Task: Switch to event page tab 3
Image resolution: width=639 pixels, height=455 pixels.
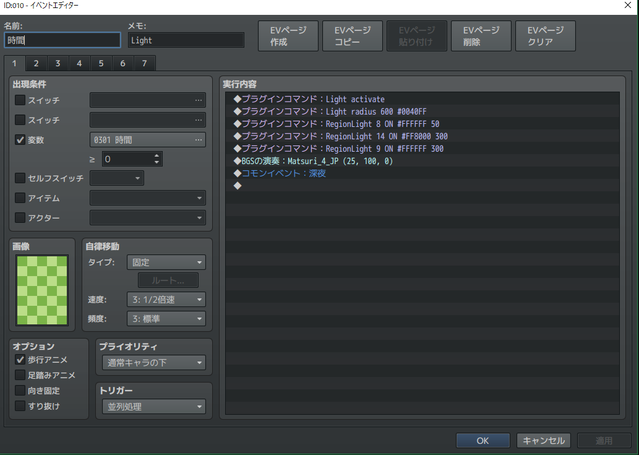Action: pyautogui.click(x=57, y=63)
